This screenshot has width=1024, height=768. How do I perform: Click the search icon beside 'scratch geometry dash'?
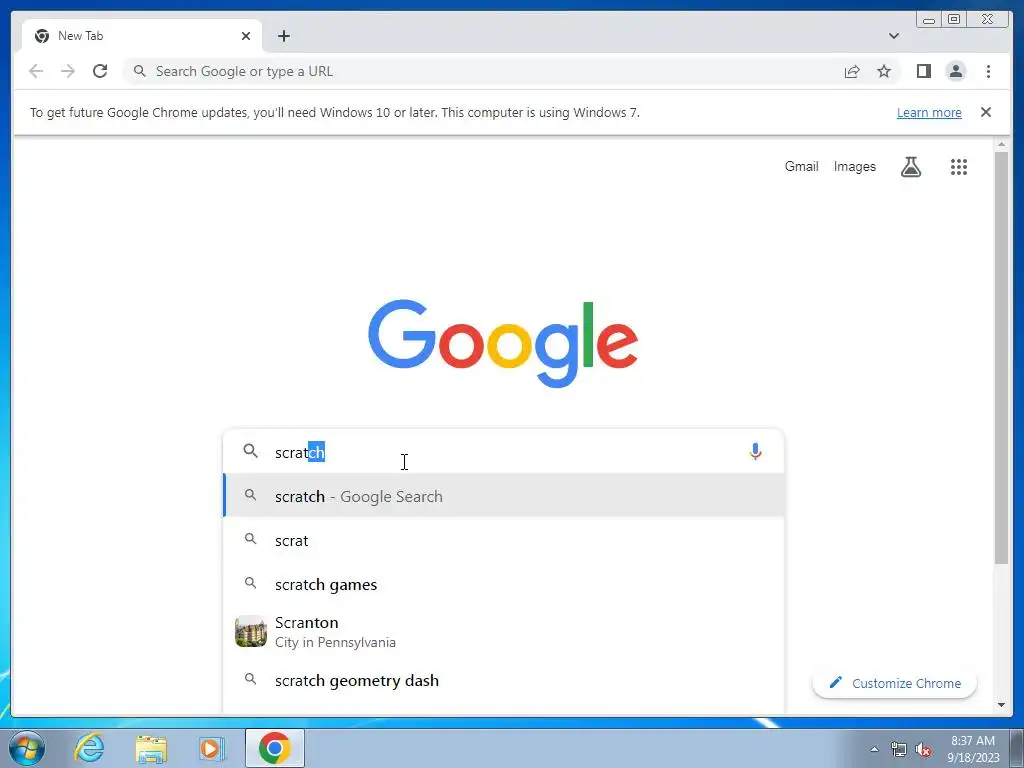click(250, 679)
